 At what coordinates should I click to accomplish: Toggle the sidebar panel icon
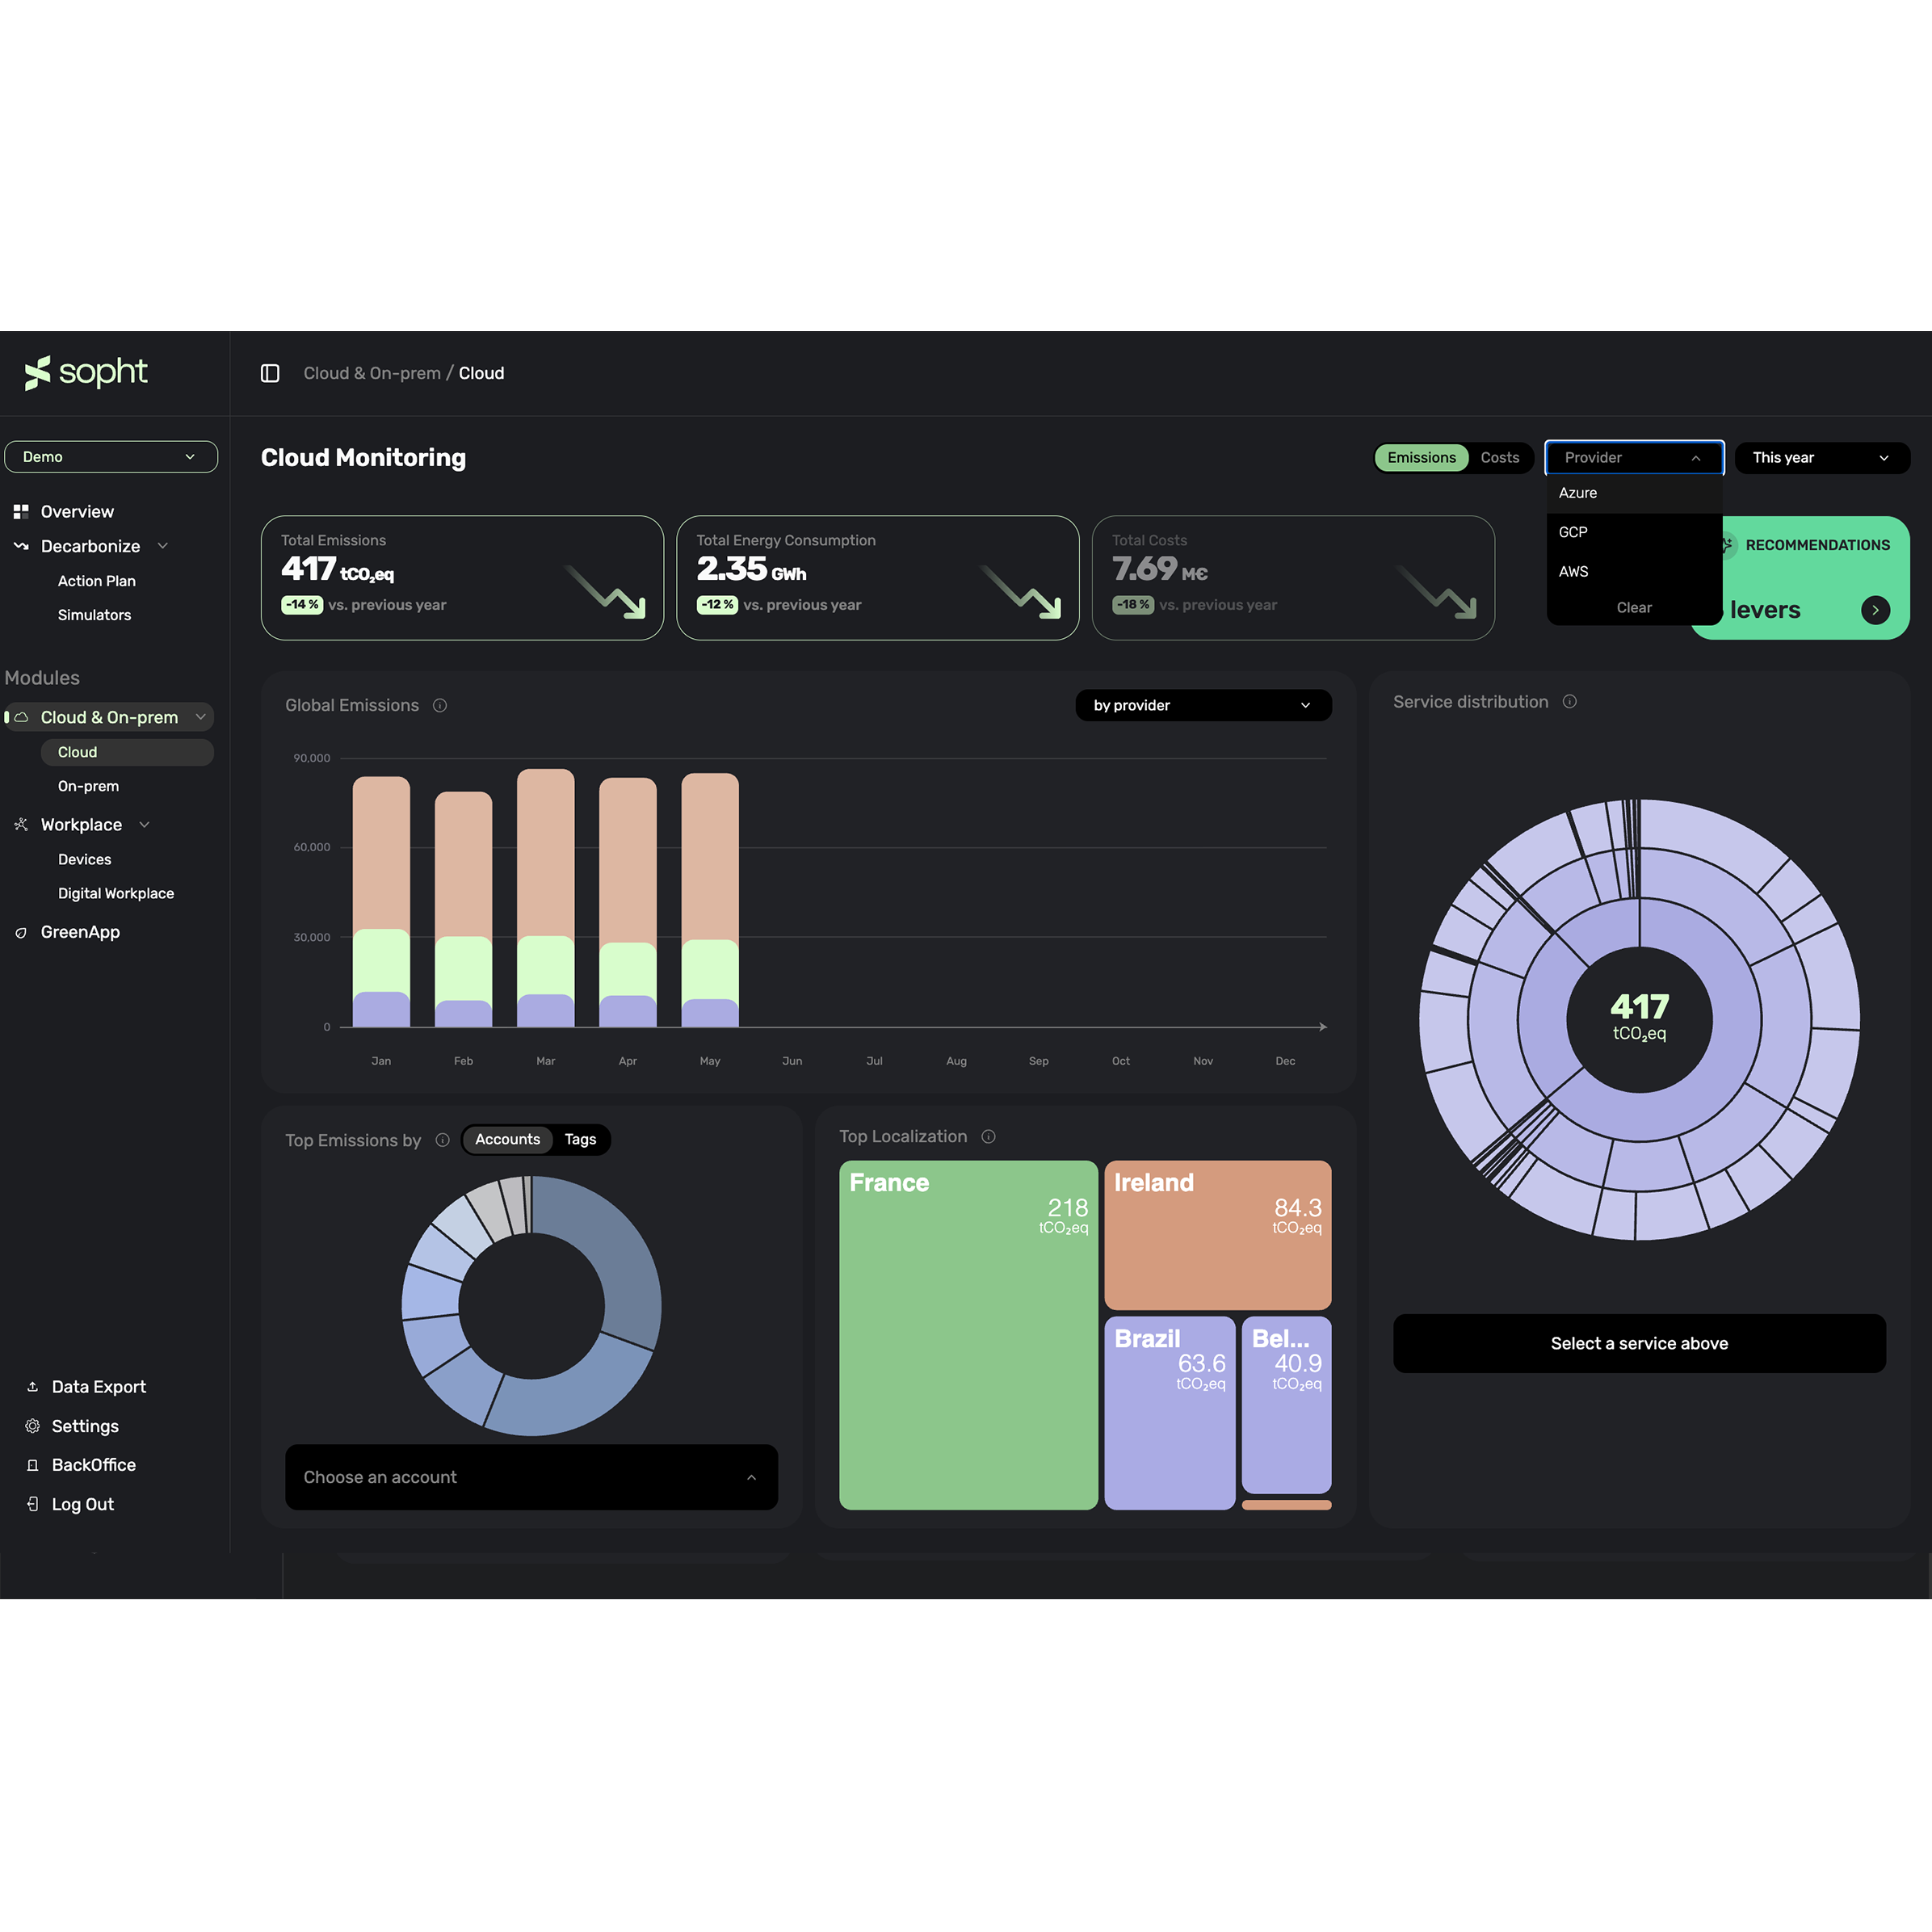pyautogui.click(x=270, y=373)
